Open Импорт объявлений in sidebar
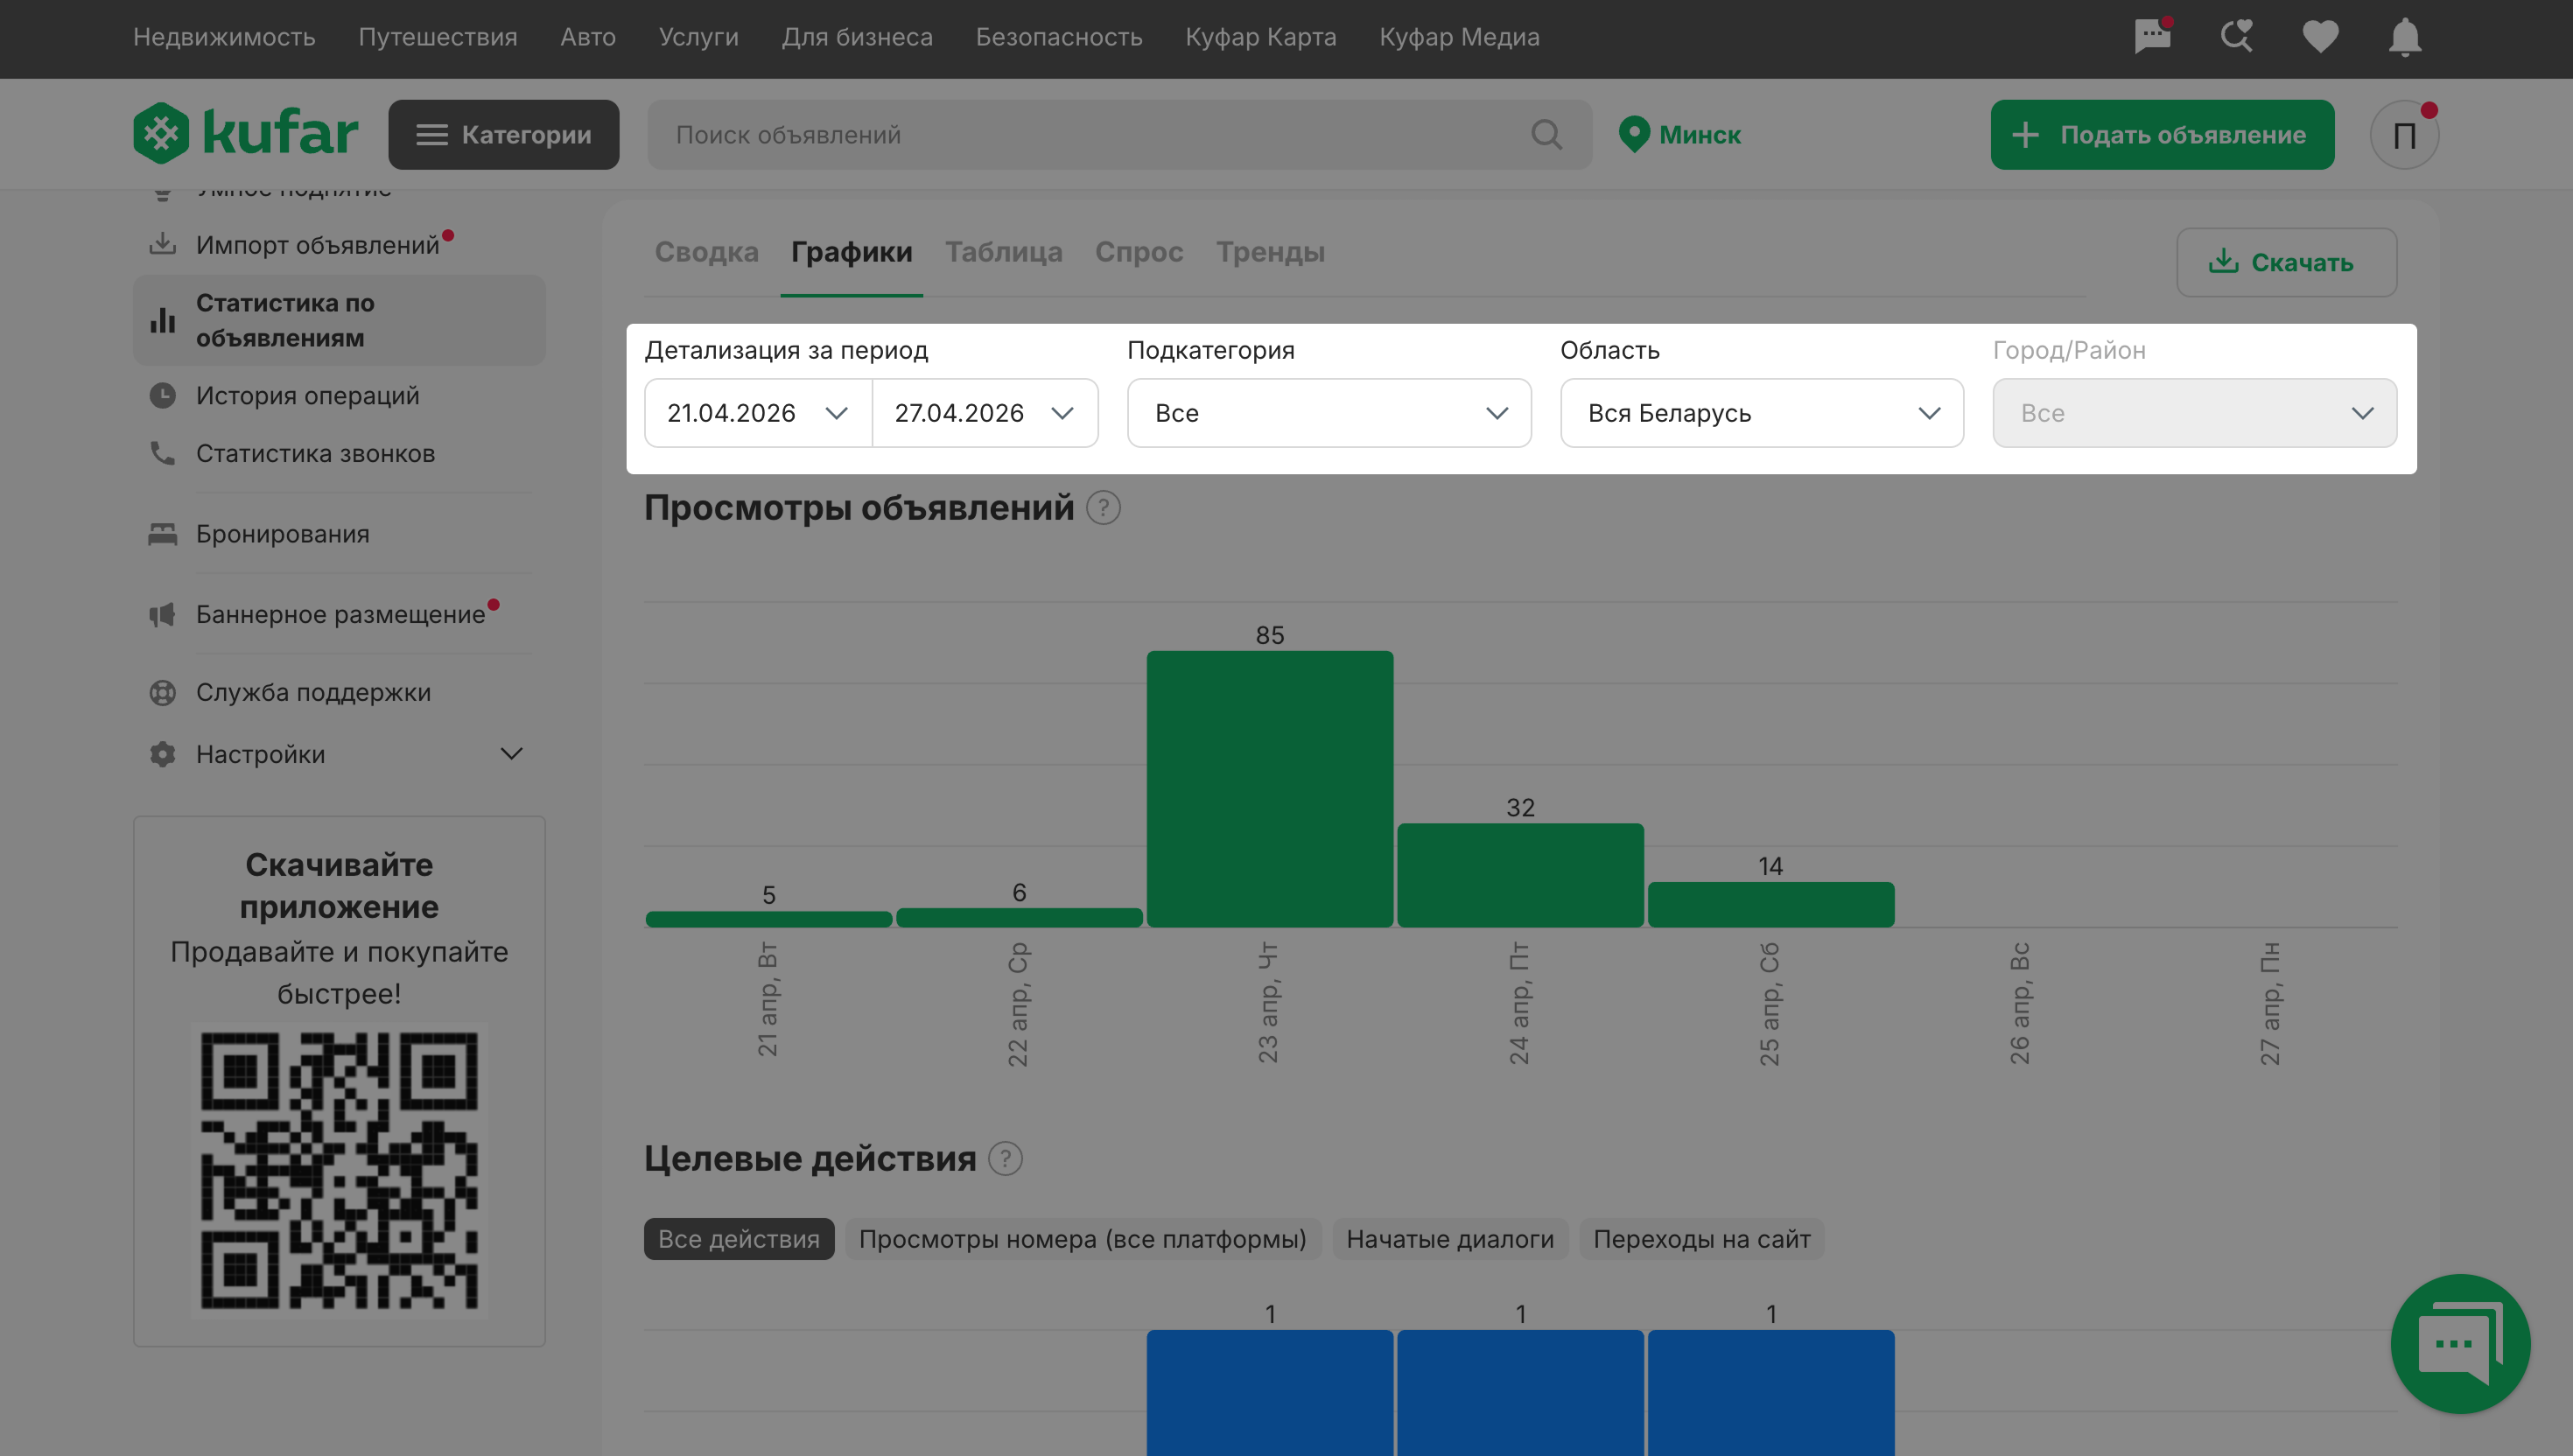The image size is (2573, 1456). (318, 244)
